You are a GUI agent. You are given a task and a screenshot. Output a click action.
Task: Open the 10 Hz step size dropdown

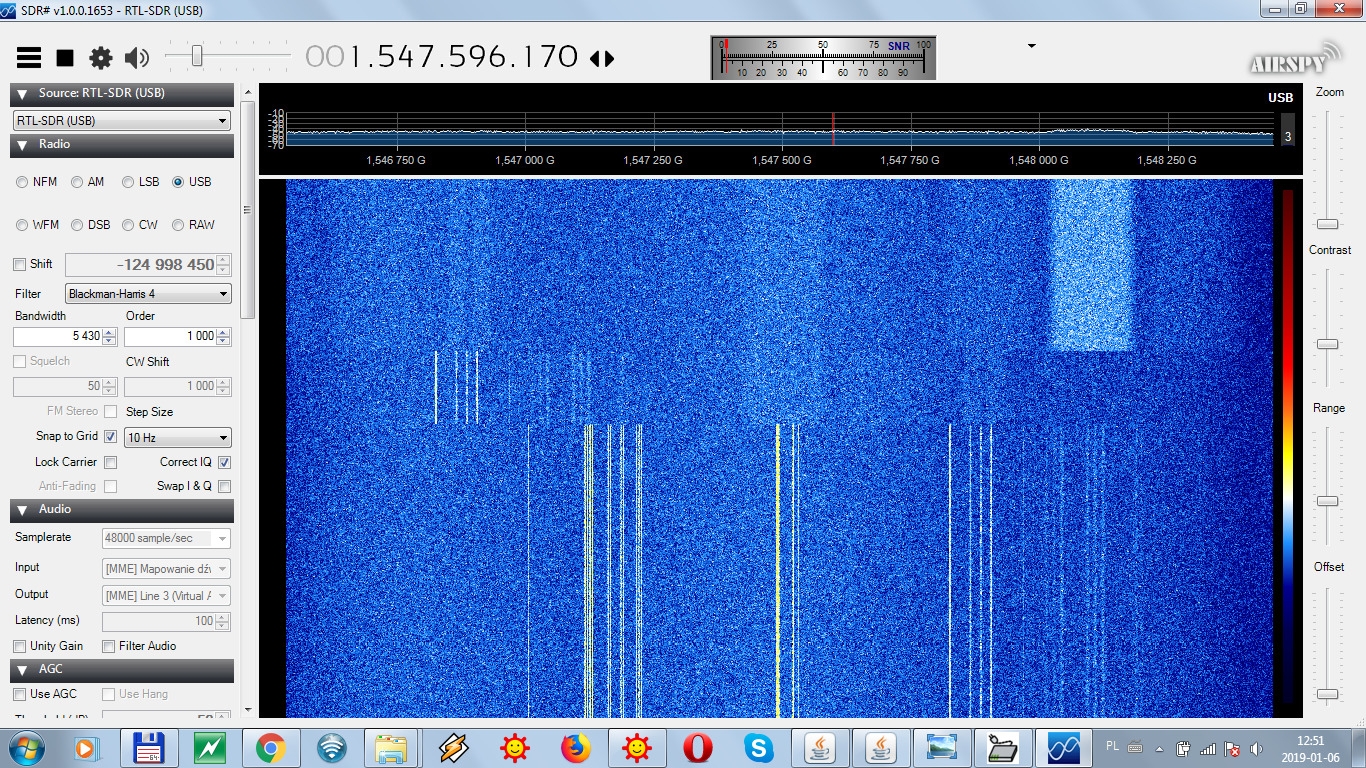pos(178,437)
